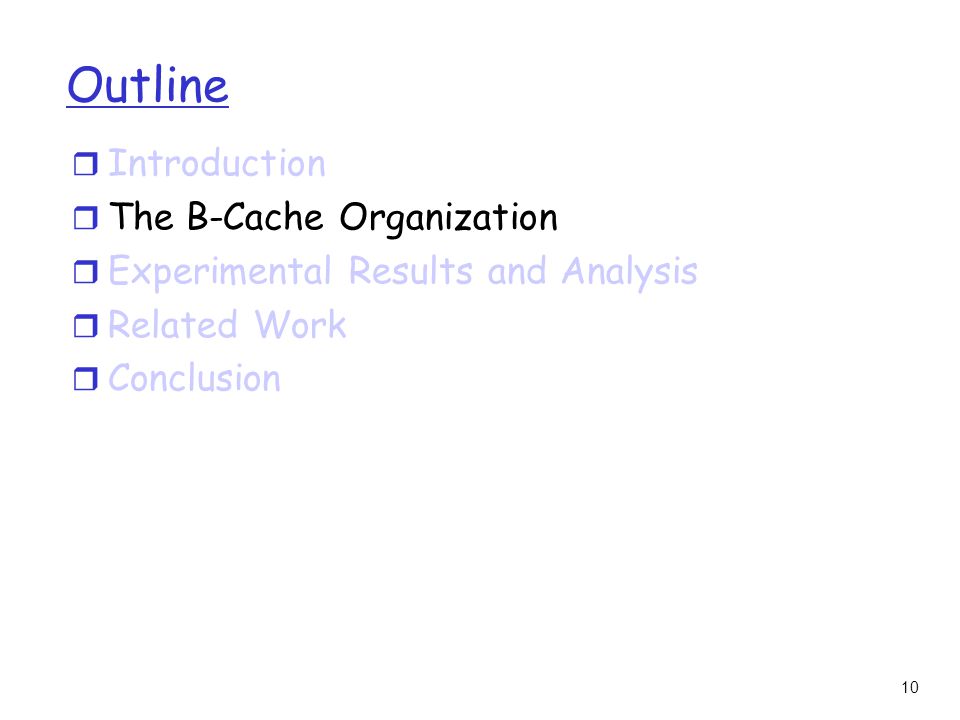Select the word Organization in the highlighted item

(x=448, y=218)
